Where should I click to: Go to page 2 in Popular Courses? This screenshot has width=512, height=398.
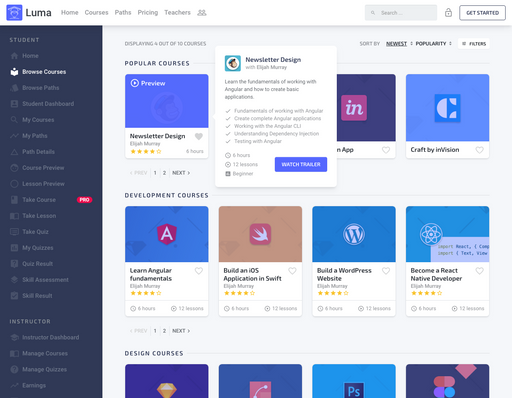(164, 173)
